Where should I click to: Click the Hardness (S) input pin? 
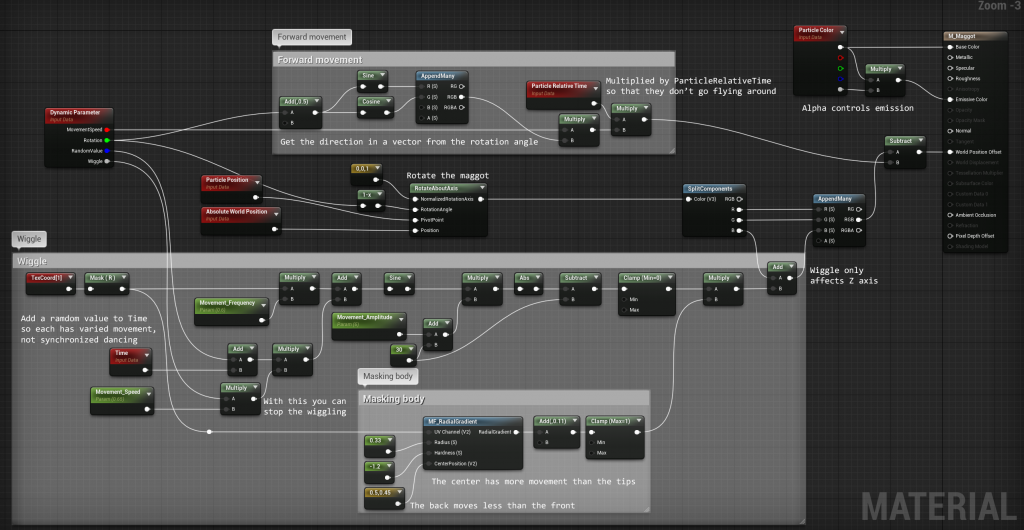point(429,453)
